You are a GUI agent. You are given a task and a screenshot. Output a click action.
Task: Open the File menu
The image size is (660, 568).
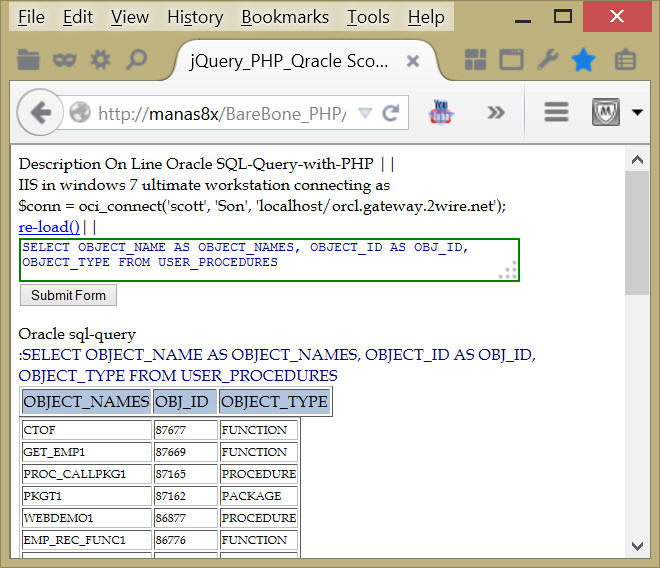tap(32, 17)
